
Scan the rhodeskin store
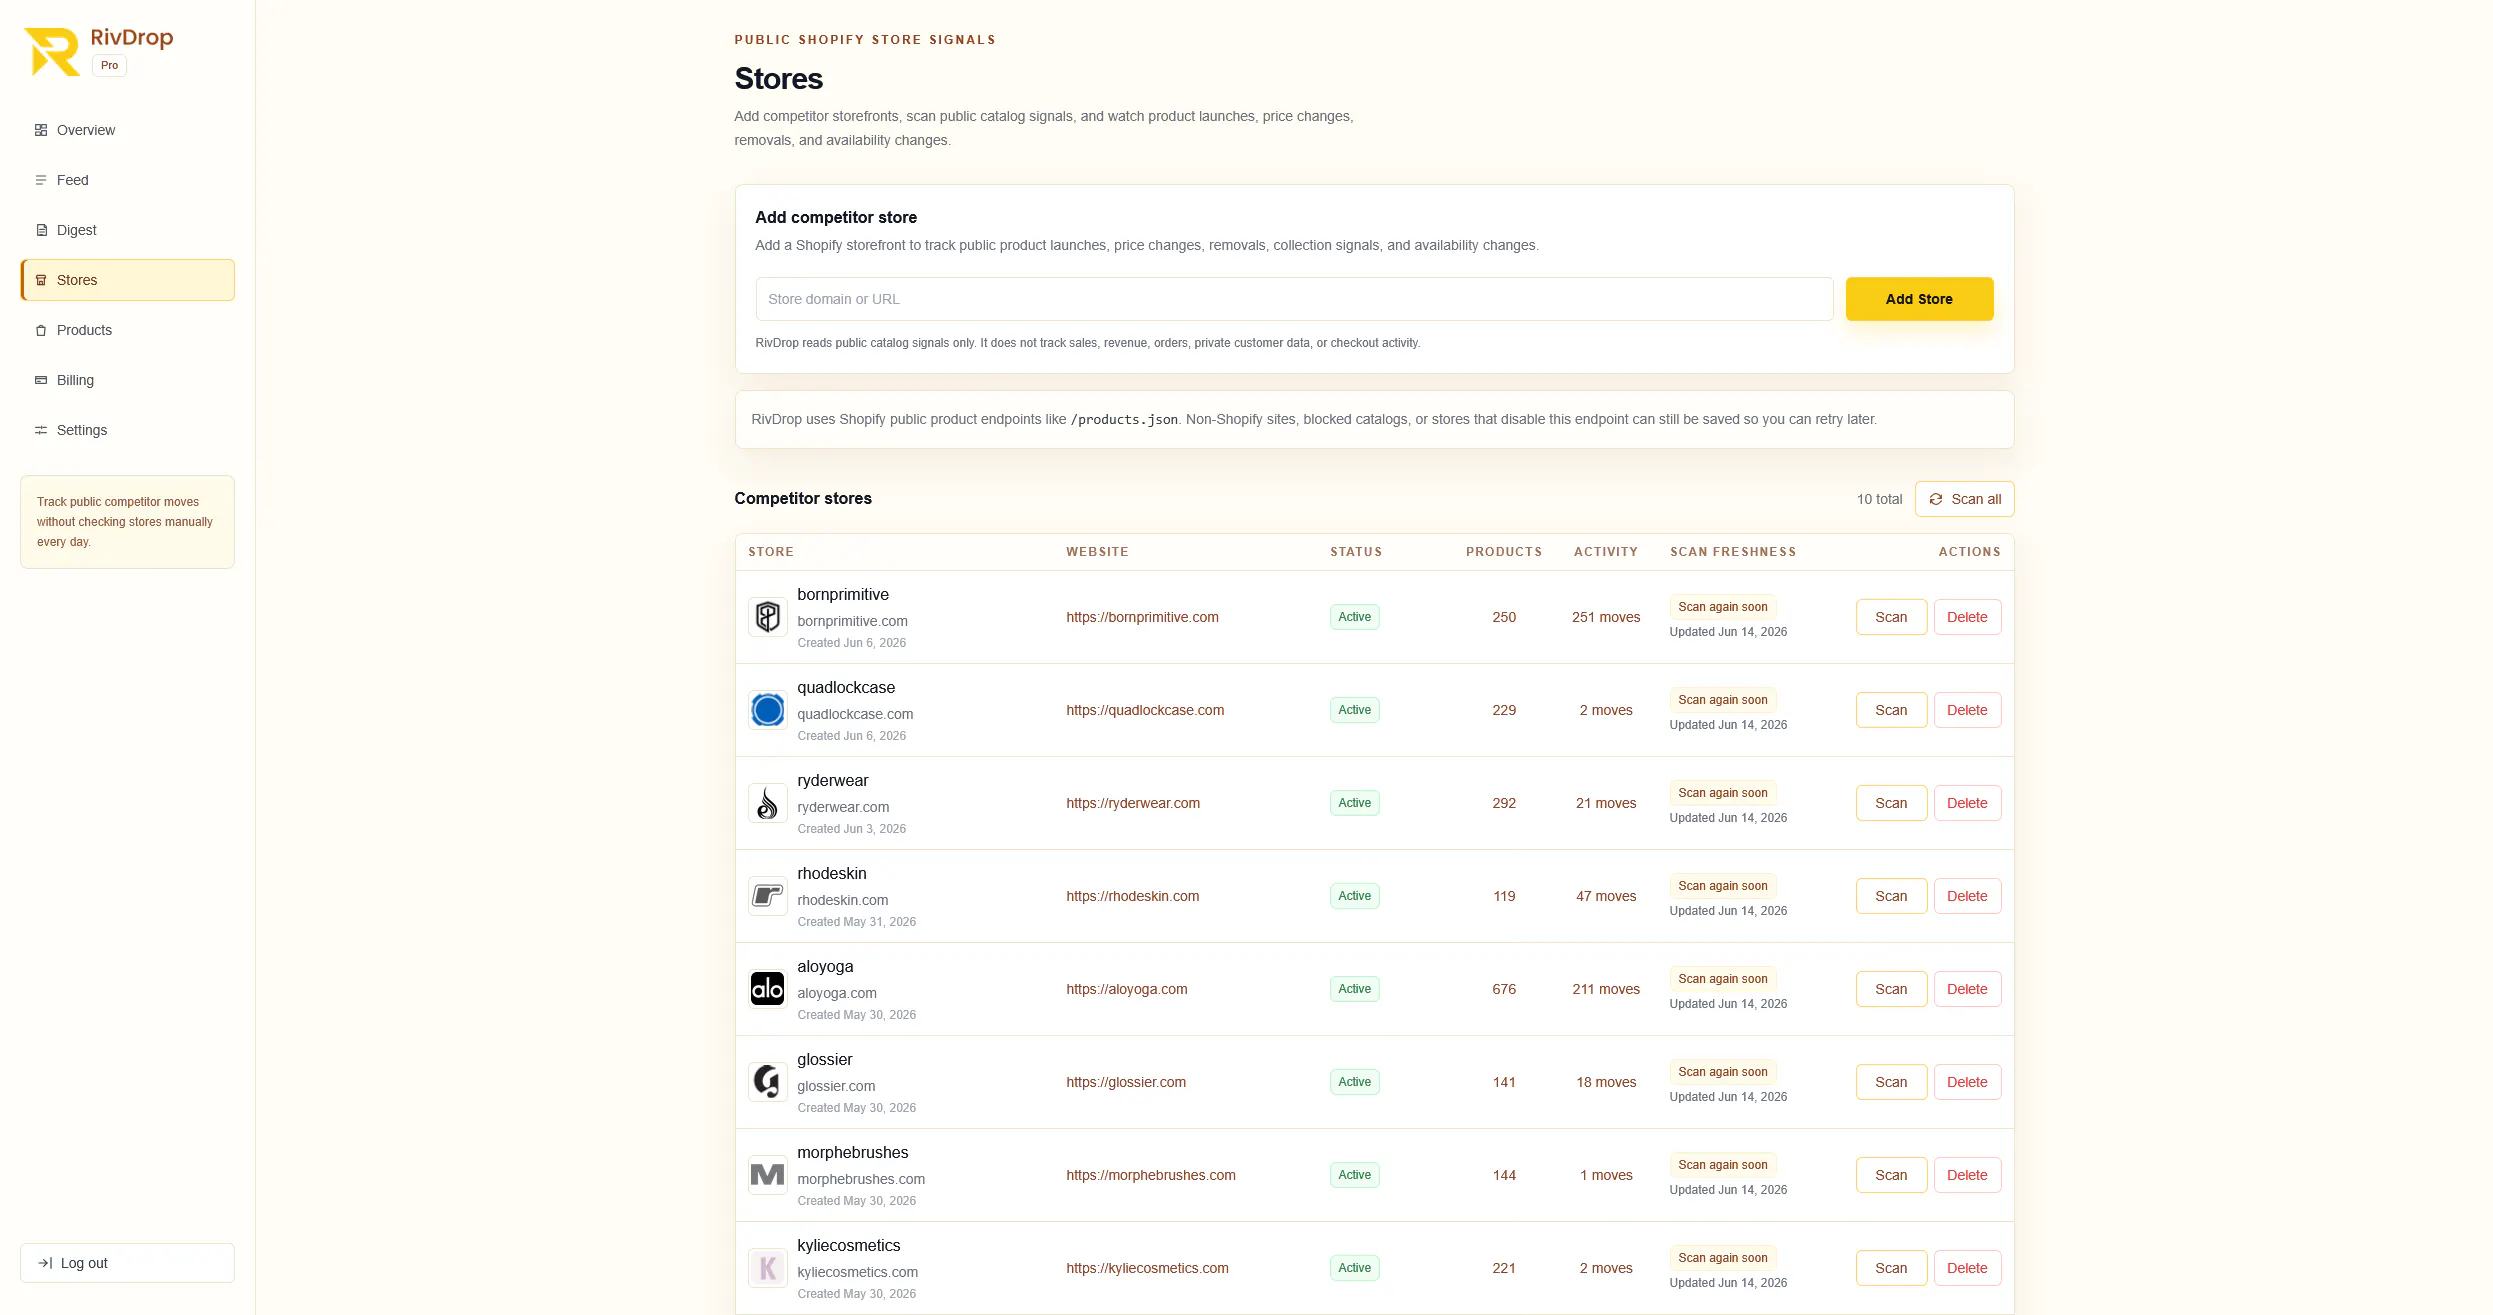(1891, 896)
